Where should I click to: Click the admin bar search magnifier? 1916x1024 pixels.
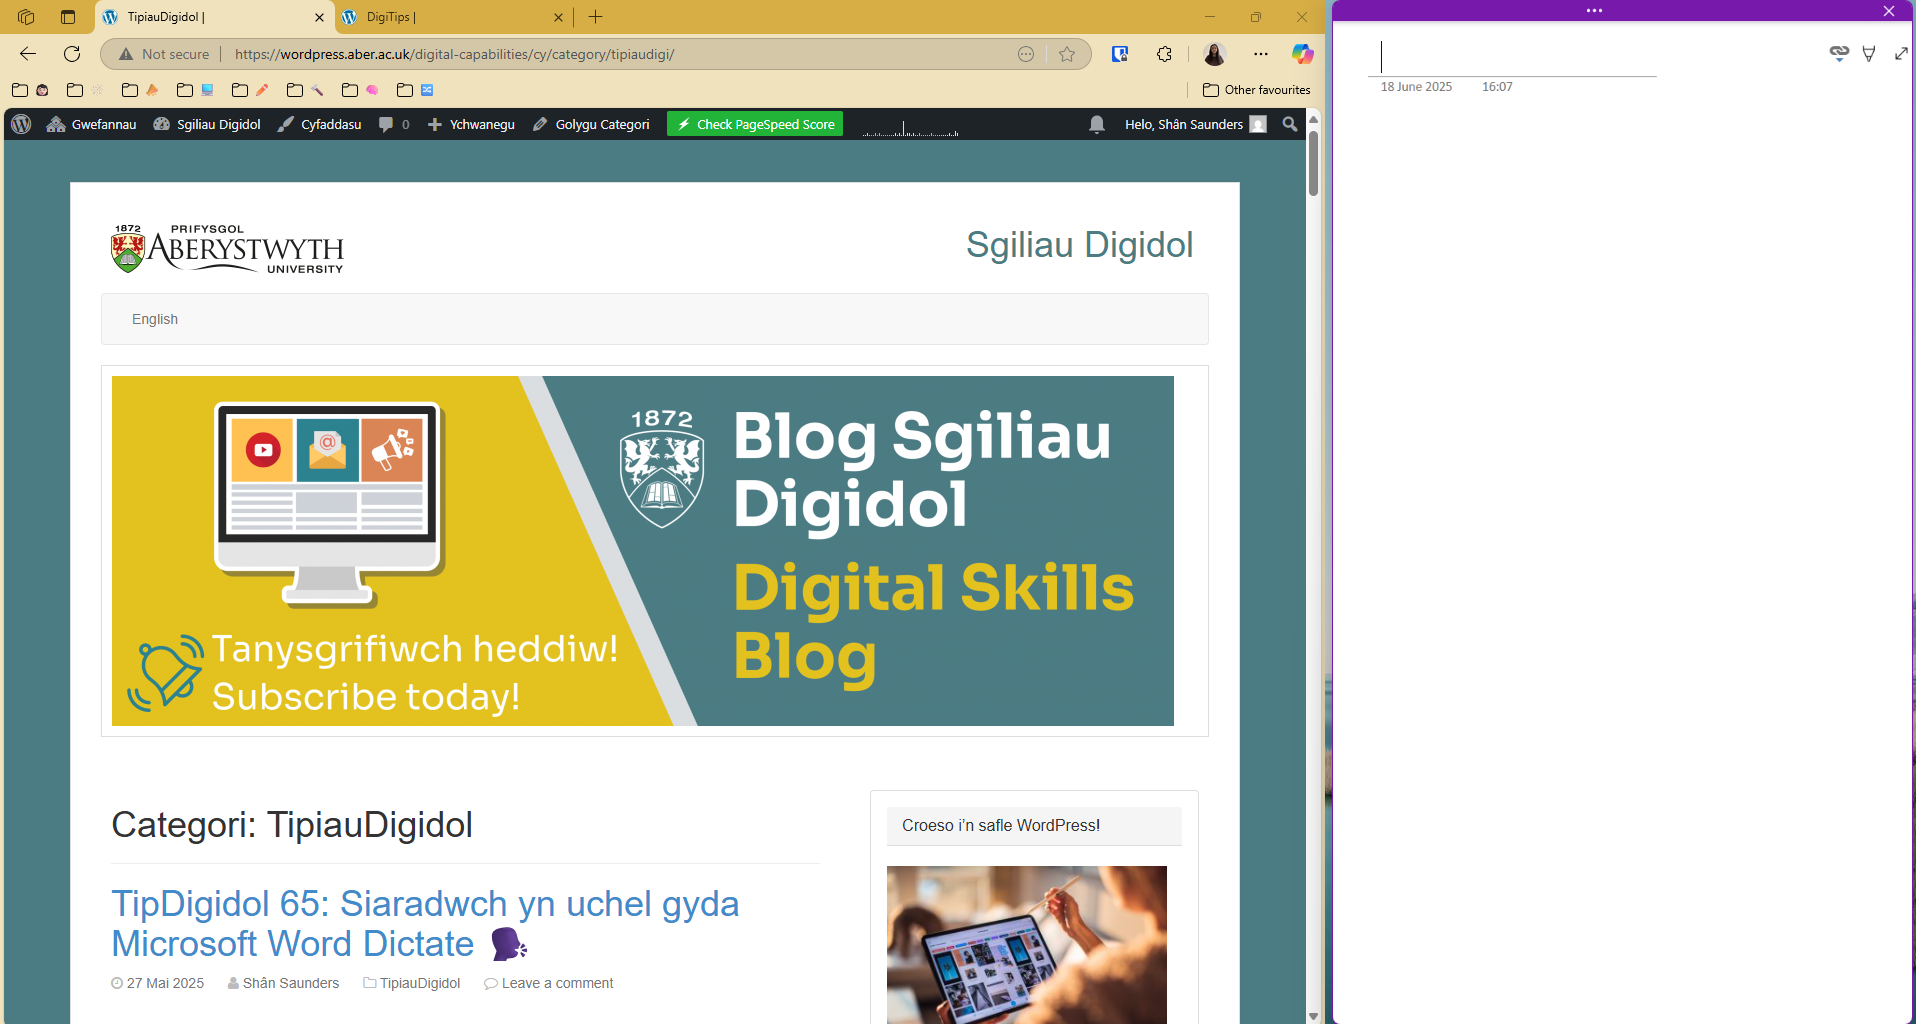tap(1290, 124)
